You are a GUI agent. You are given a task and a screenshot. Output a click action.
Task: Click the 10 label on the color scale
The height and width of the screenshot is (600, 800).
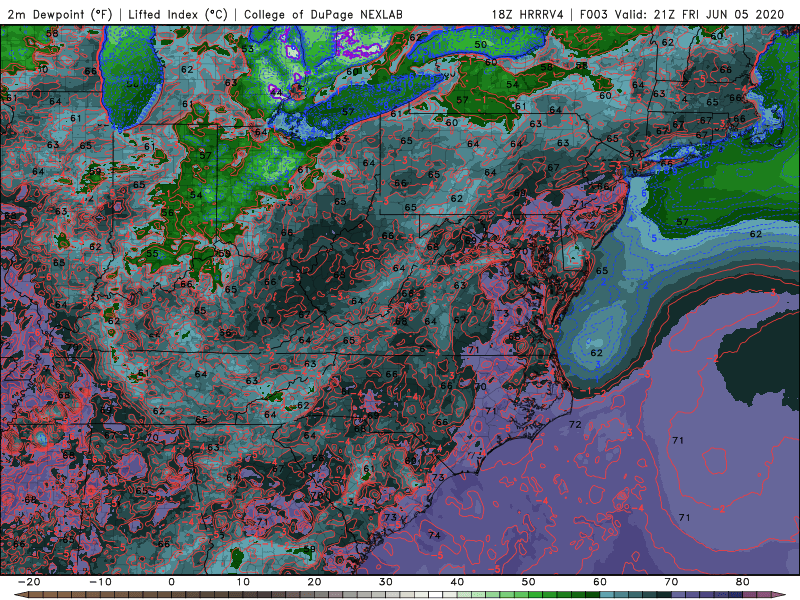point(243,582)
